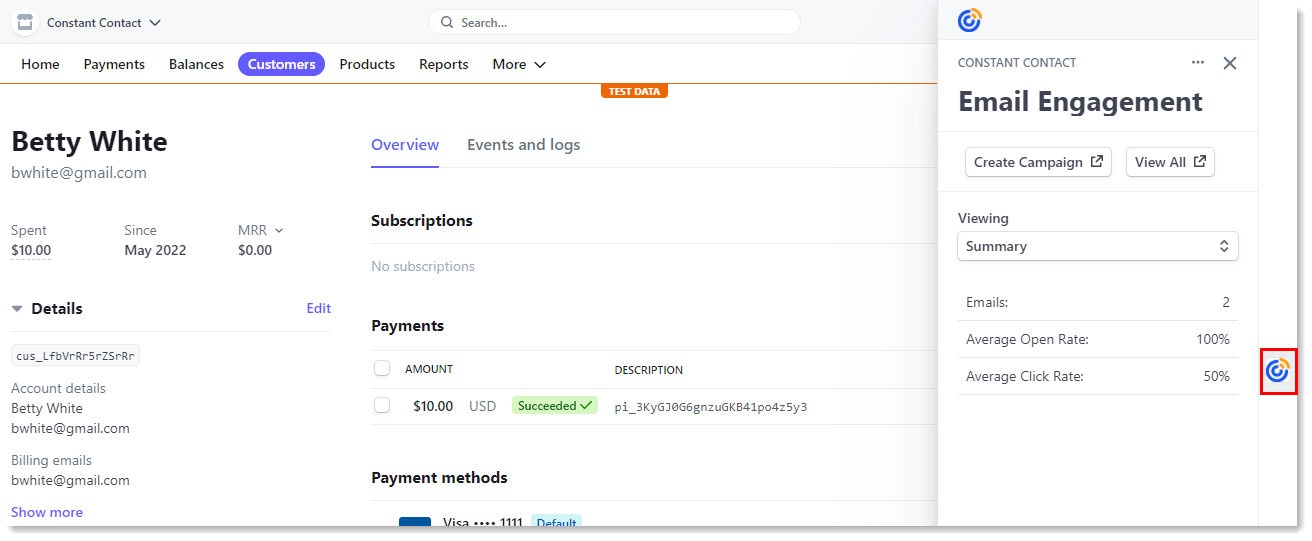Open the three-dots panel options menu
Image resolution: width=1312 pixels, height=541 pixels.
pyautogui.click(x=1198, y=63)
